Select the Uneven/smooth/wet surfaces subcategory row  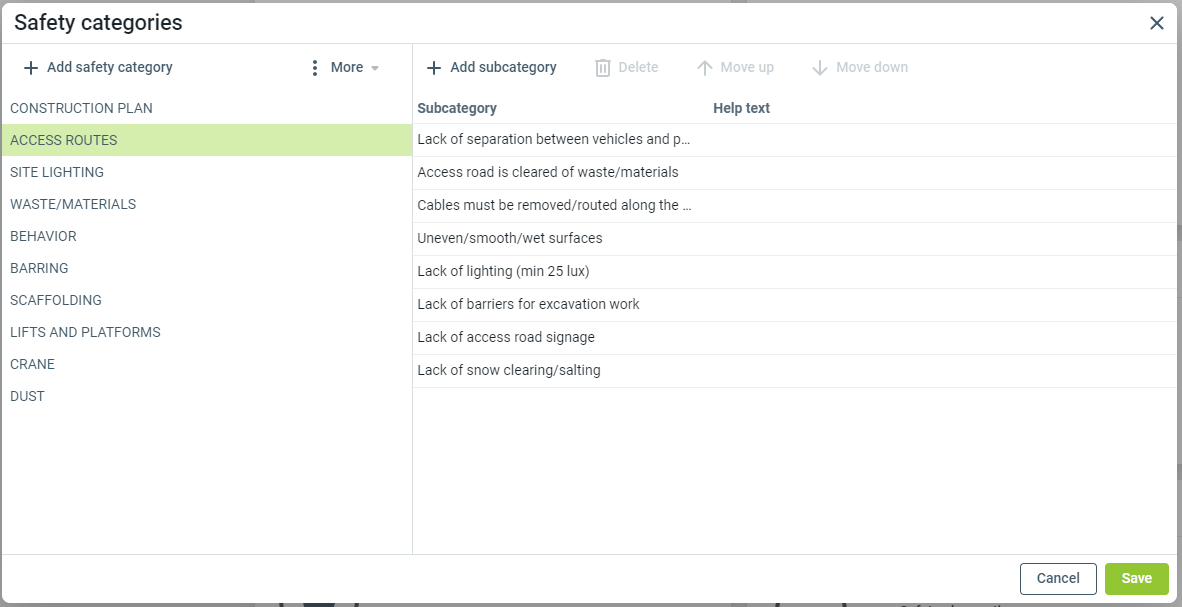pos(510,238)
